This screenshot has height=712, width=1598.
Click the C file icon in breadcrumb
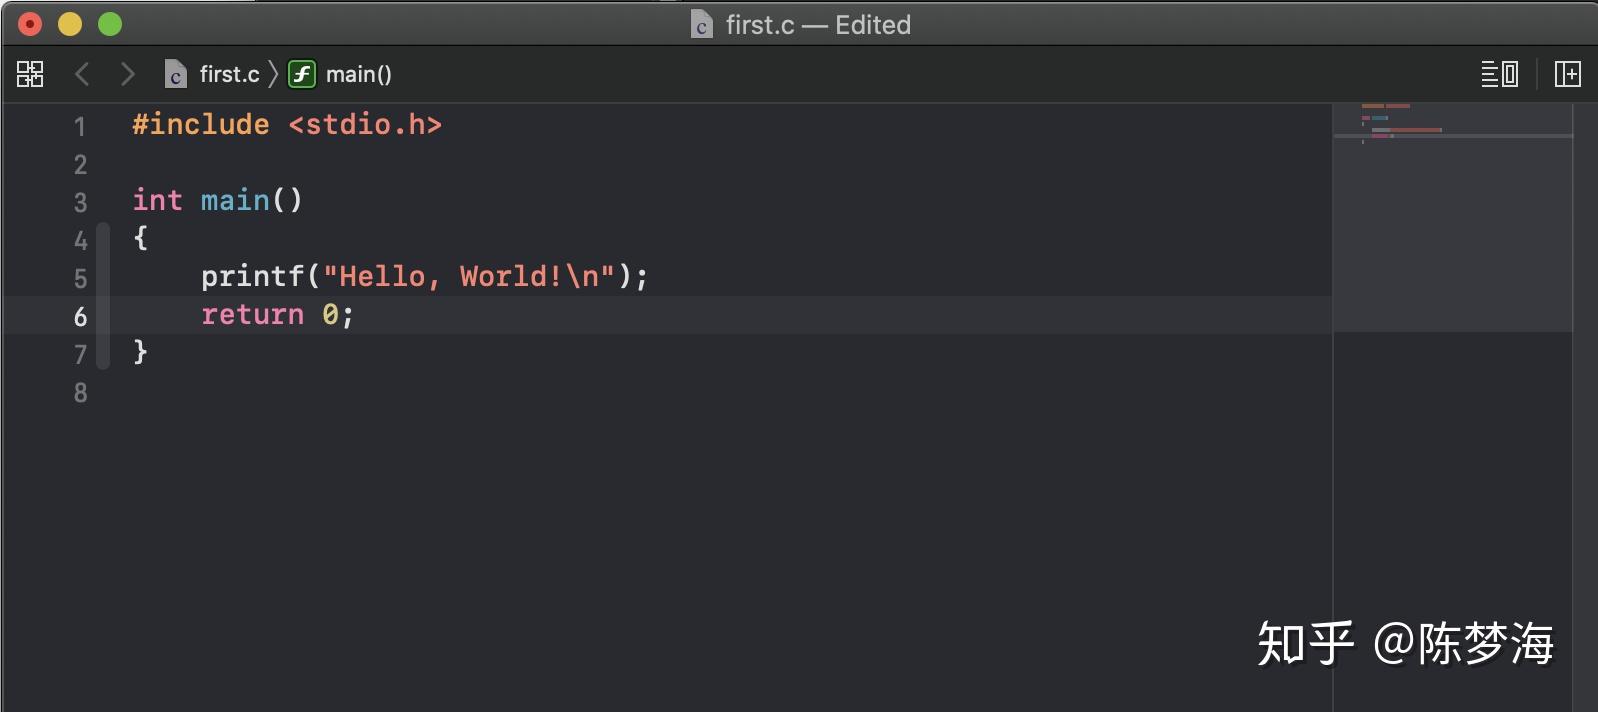coord(176,74)
